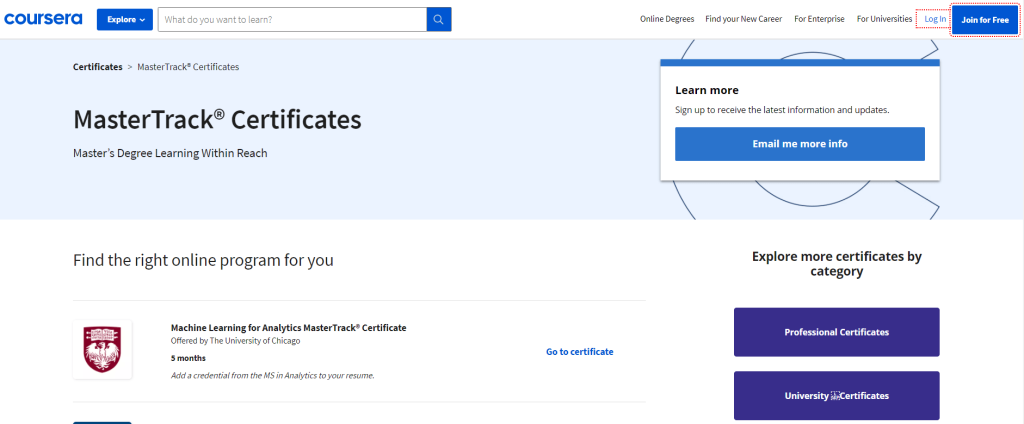This screenshot has width=1024, height=424.
Task: Click the Join for Free button
Action: coord(985,20)
